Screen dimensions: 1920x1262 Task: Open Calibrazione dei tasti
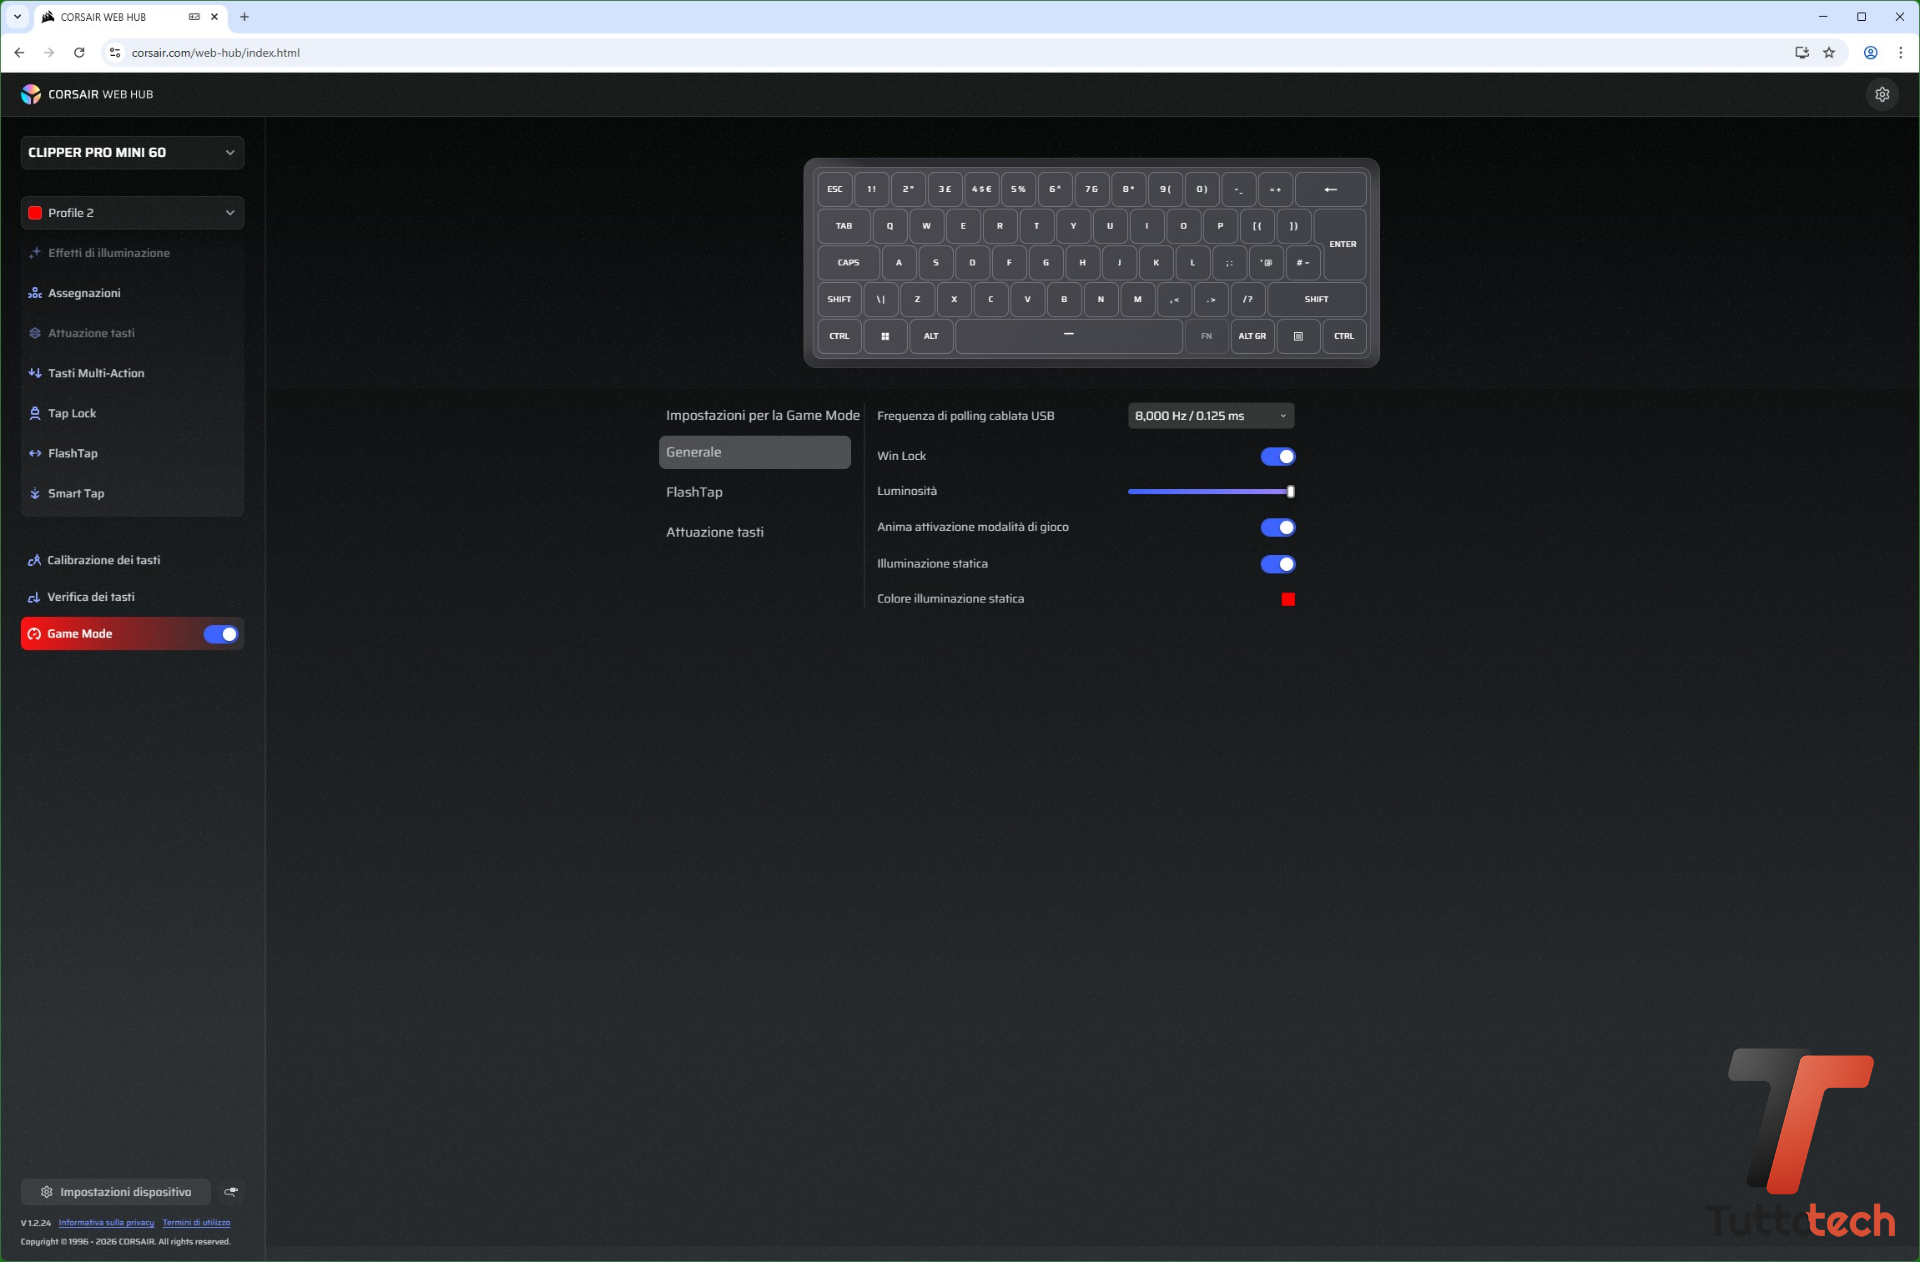point(132,560)
